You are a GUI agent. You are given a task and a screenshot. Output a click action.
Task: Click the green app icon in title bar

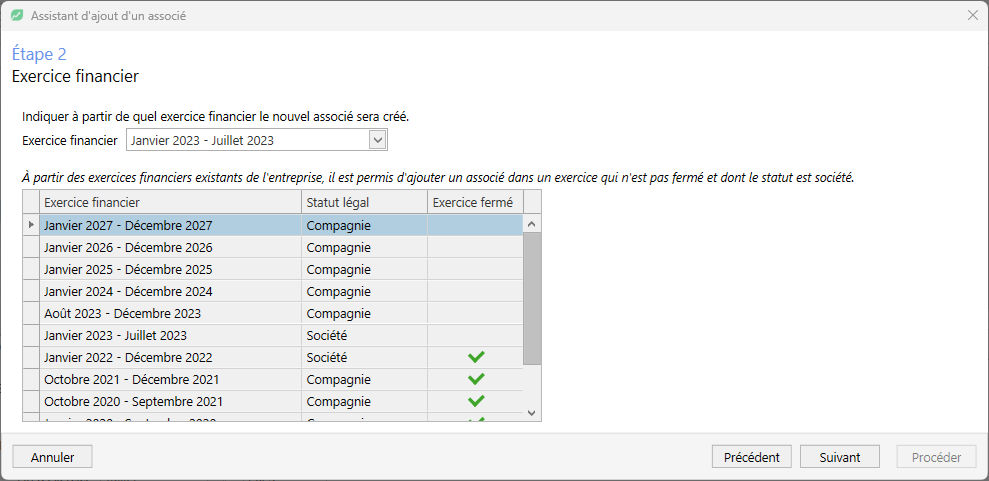pyautogui.click(x=18, y=16)
